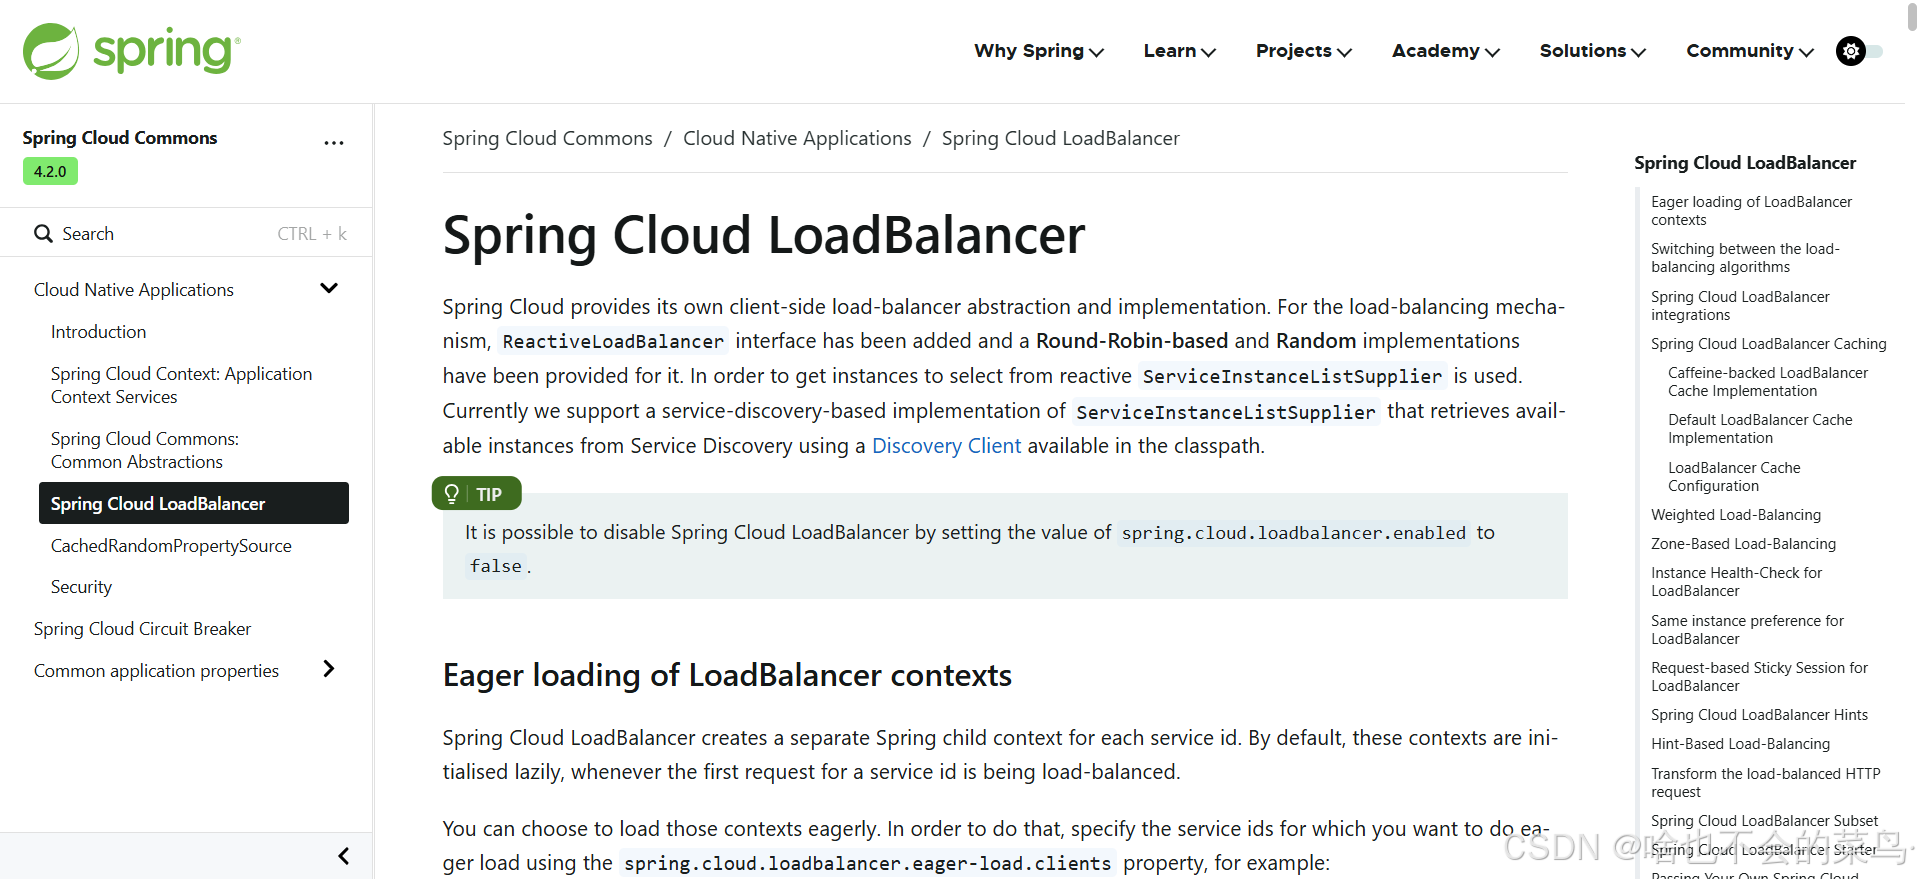Jump to Spring Cloud LoadBalancer Caching
Viewport: 1920px width, 879px height.
point(1768,344)
